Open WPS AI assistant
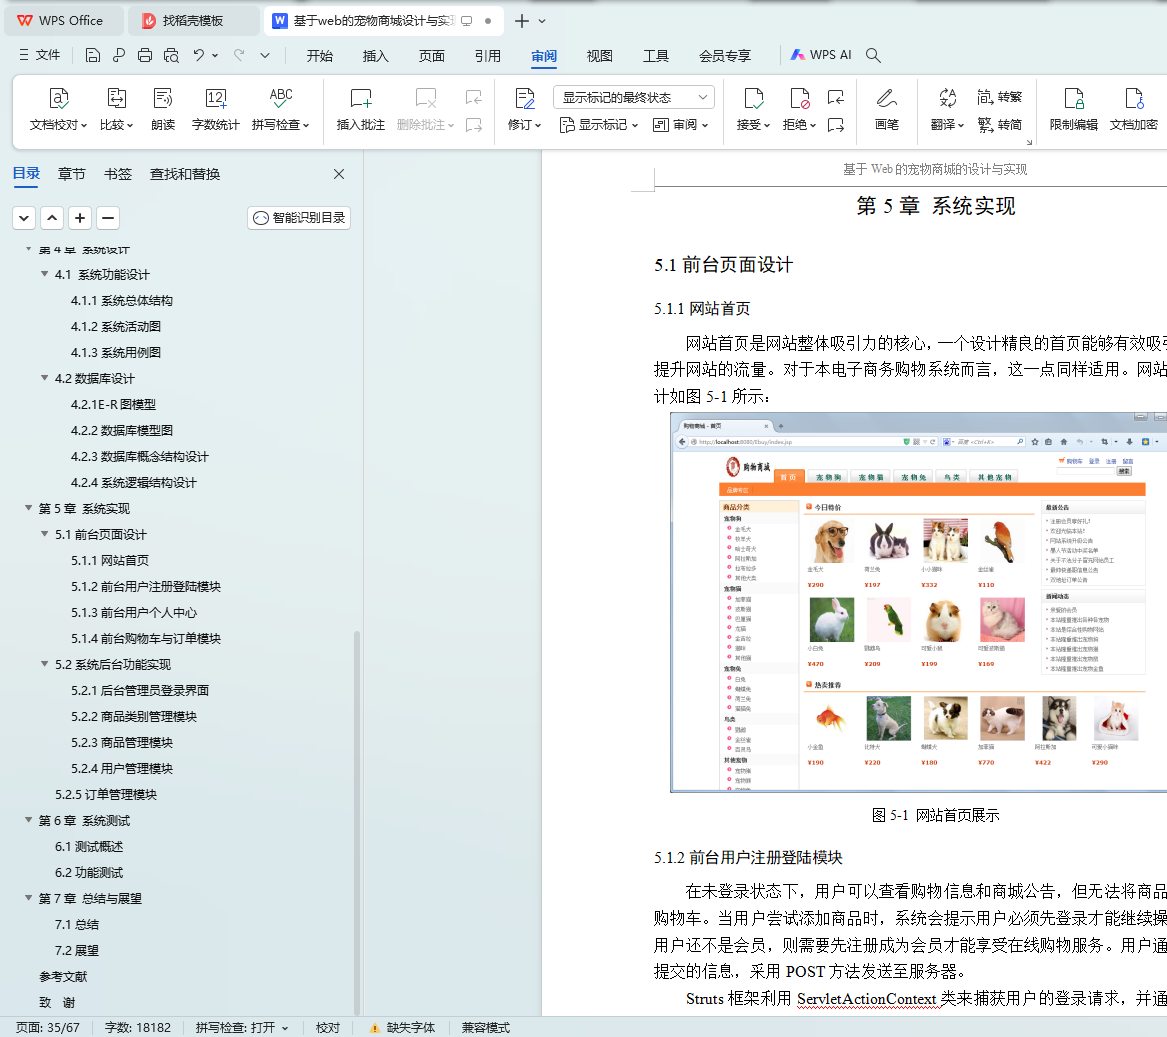 (x=821, y=55)
